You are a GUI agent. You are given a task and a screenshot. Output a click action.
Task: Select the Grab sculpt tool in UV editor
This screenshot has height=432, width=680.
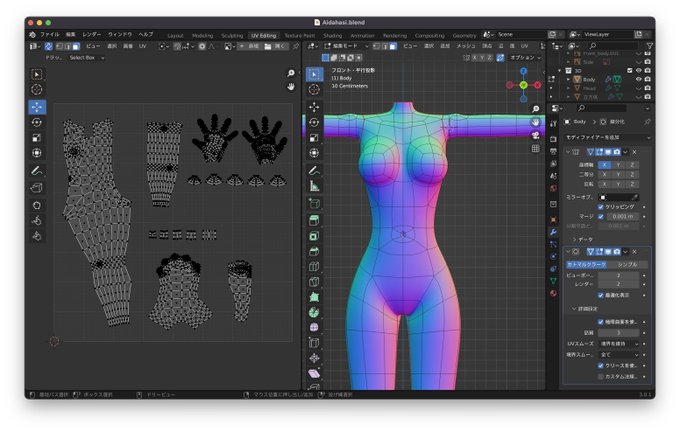pos(37,205)
